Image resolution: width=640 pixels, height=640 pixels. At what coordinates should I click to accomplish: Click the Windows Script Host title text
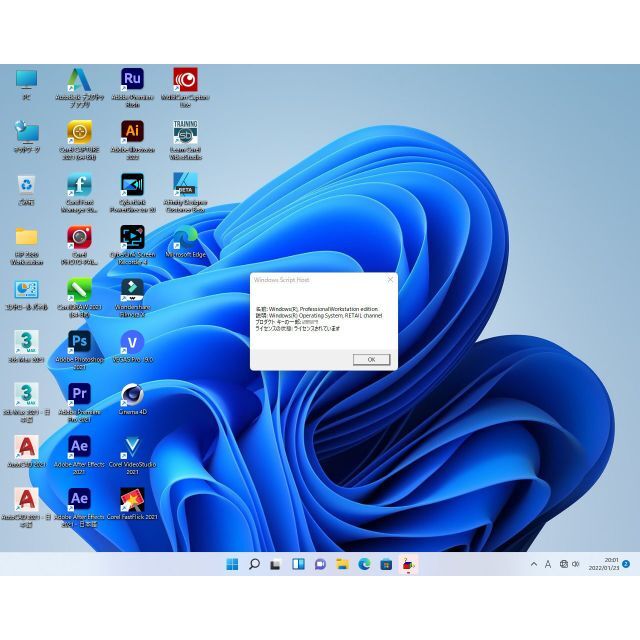click(x=282, y=280)
